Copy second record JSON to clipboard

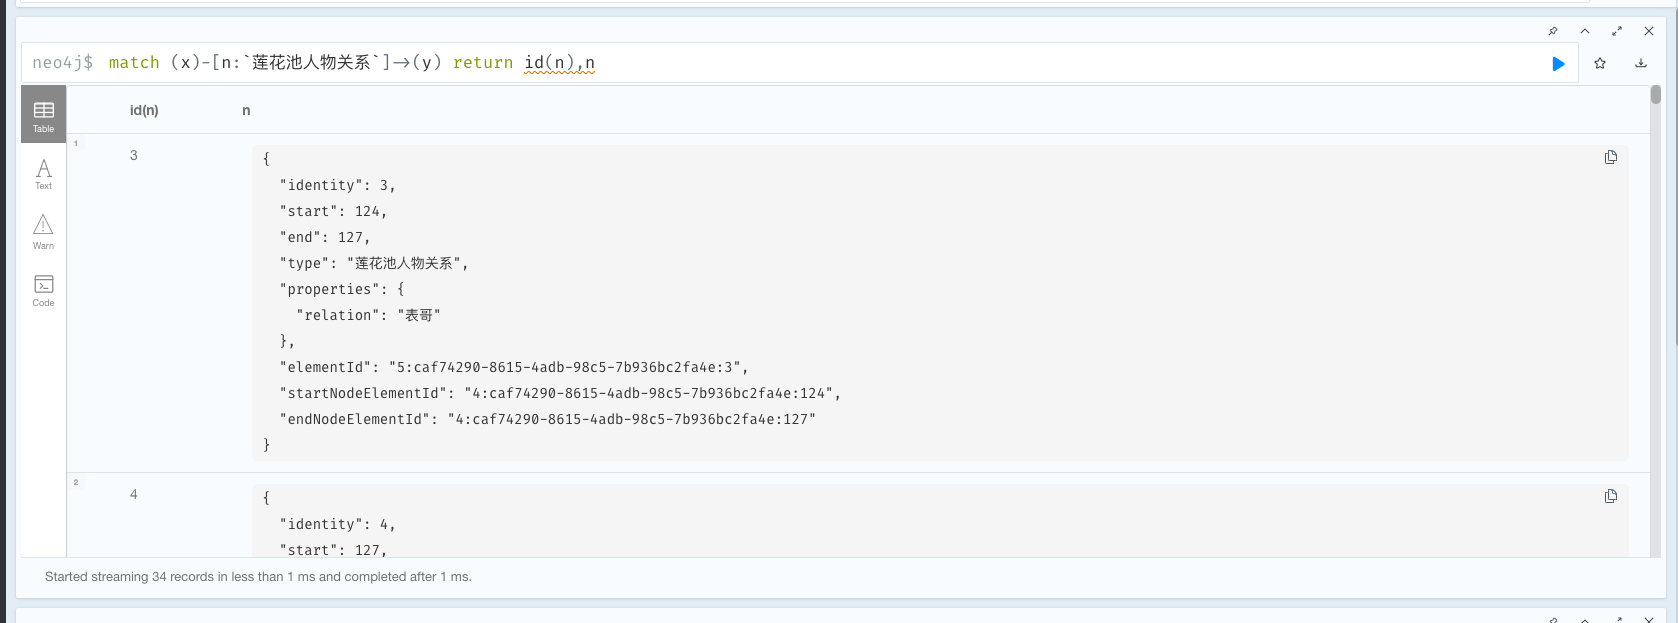(x=1611, y=496)
